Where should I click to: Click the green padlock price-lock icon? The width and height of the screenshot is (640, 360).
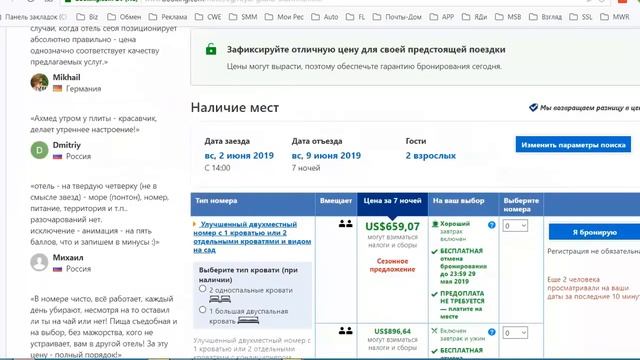pos(211,49)
